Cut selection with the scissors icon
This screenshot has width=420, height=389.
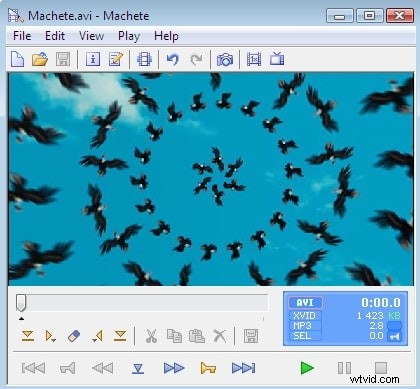pyautogui.click(x=151, y=336)
